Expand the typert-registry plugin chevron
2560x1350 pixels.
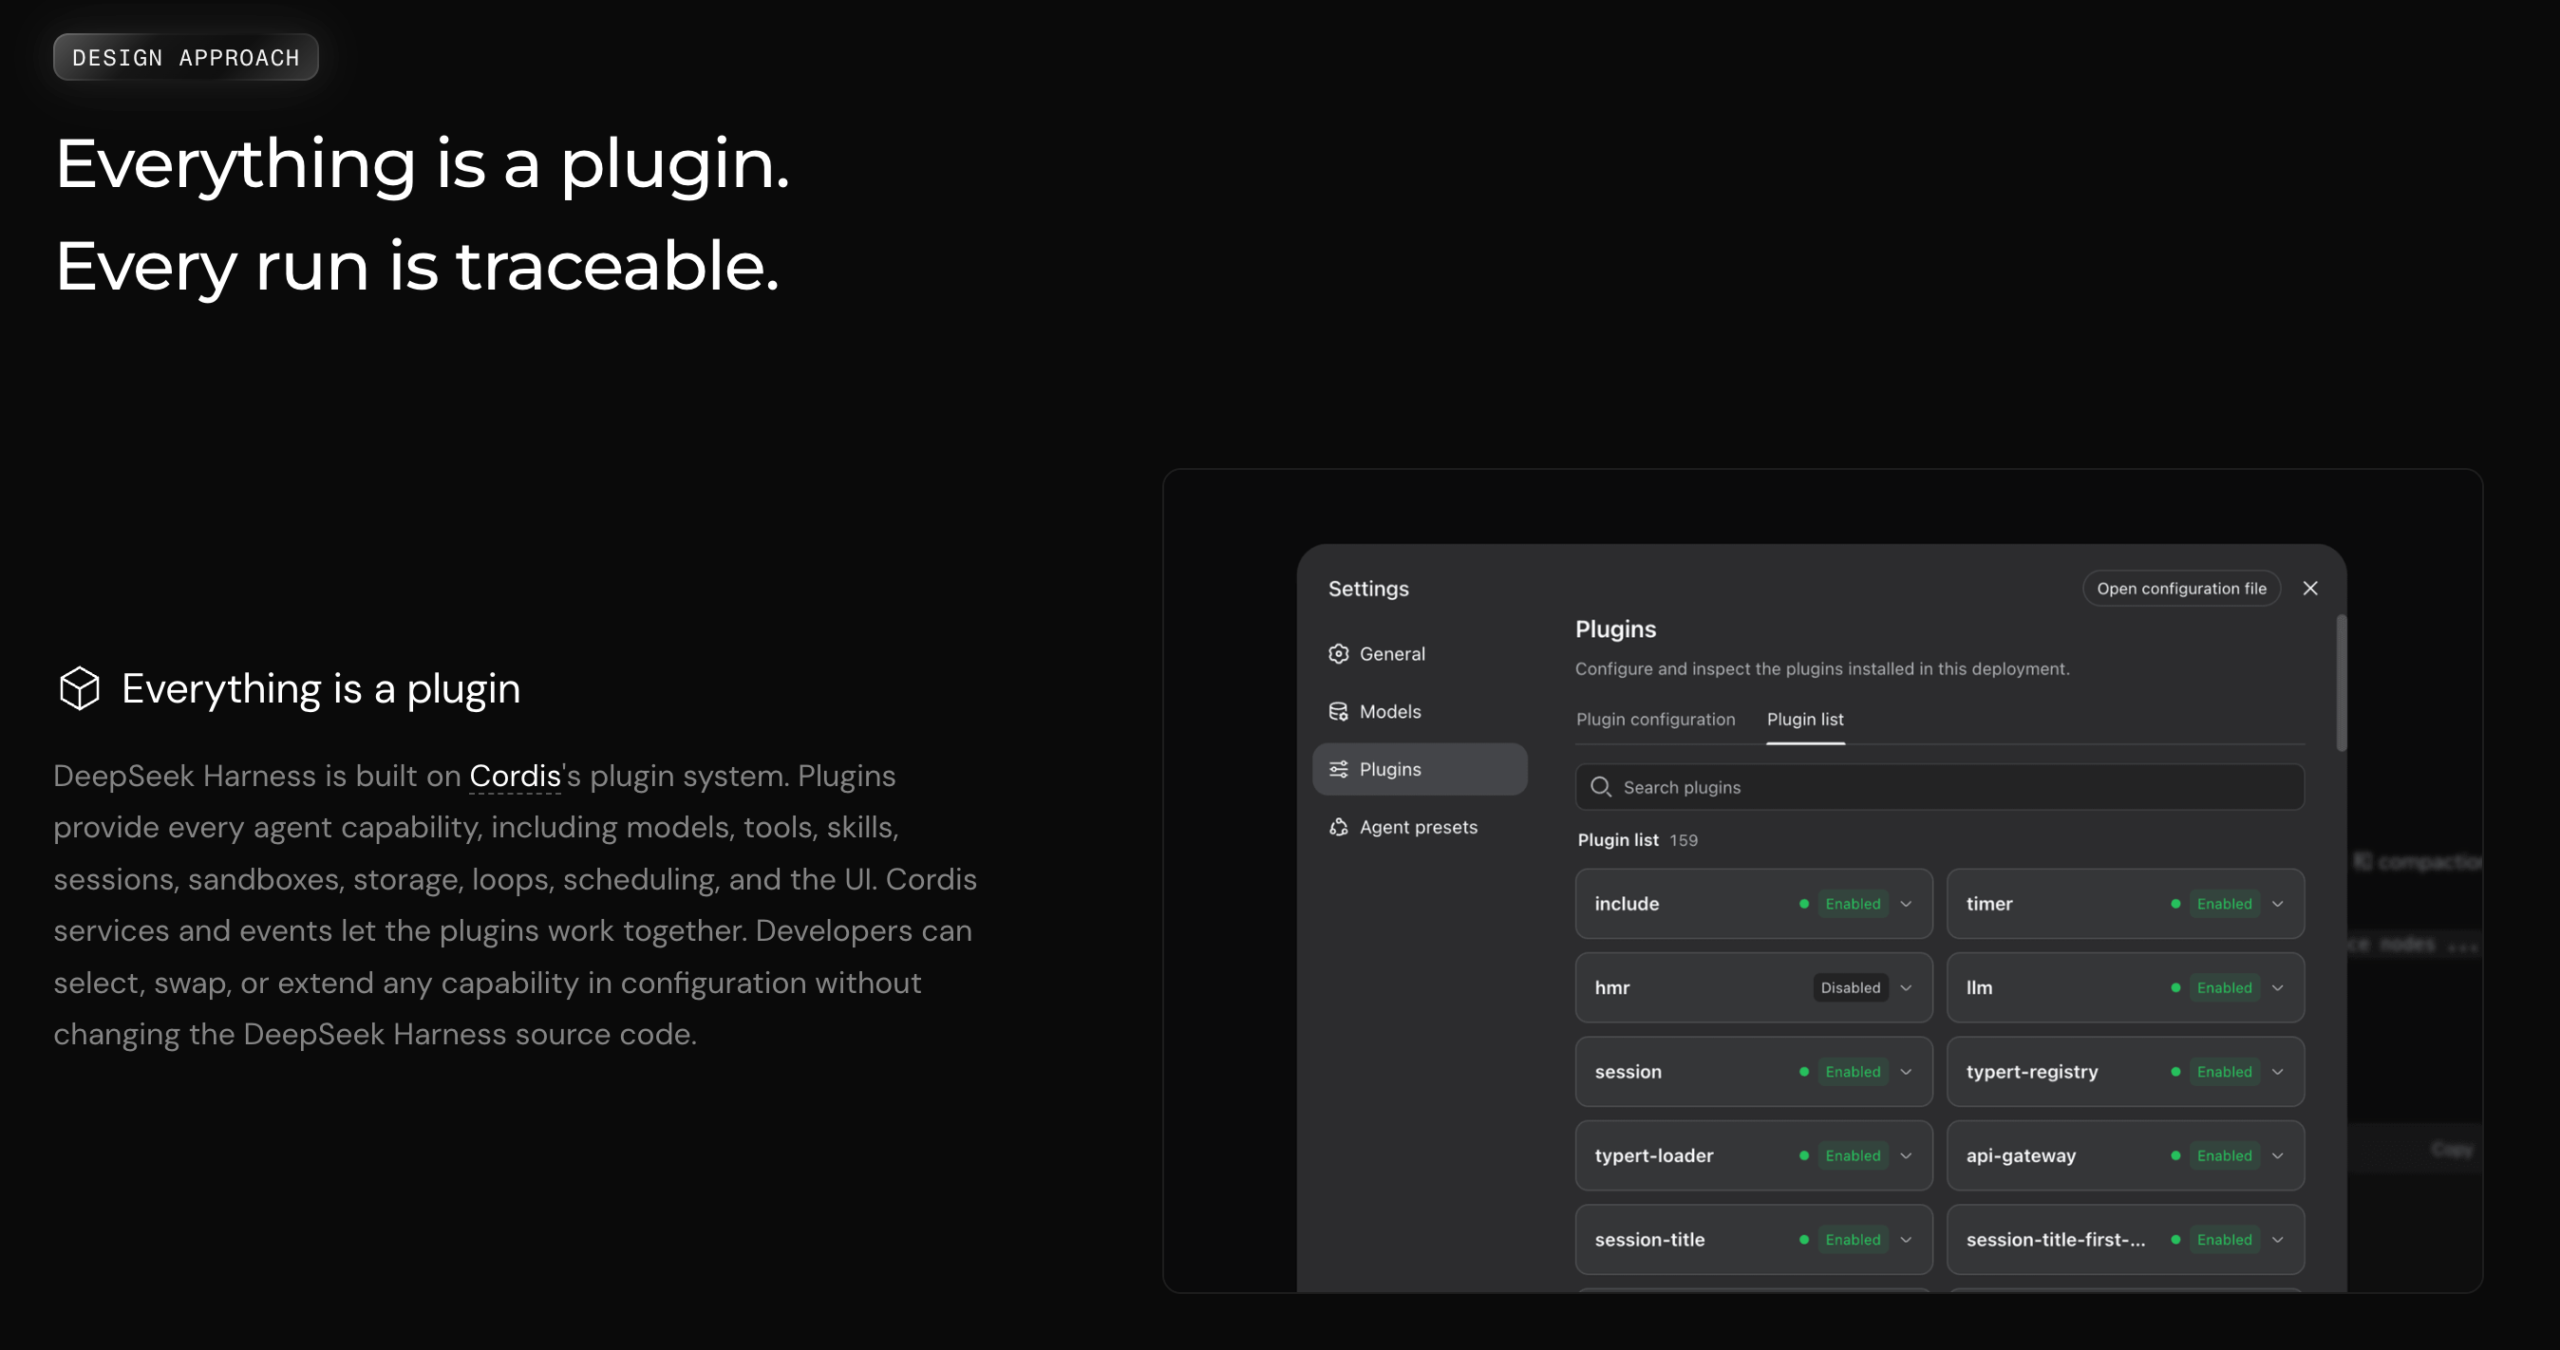[x=2278, y=1072]
